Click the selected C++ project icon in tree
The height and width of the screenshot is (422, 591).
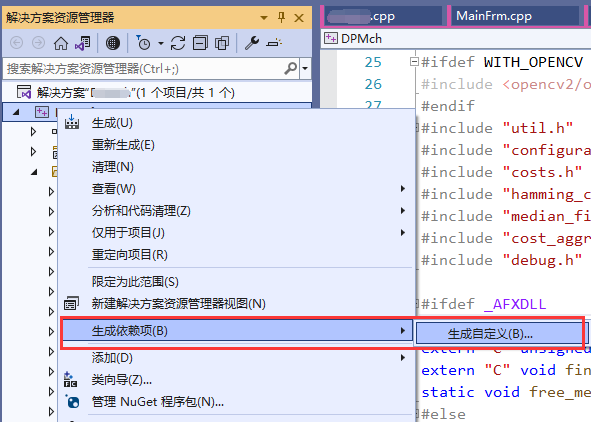coord(42,112)
